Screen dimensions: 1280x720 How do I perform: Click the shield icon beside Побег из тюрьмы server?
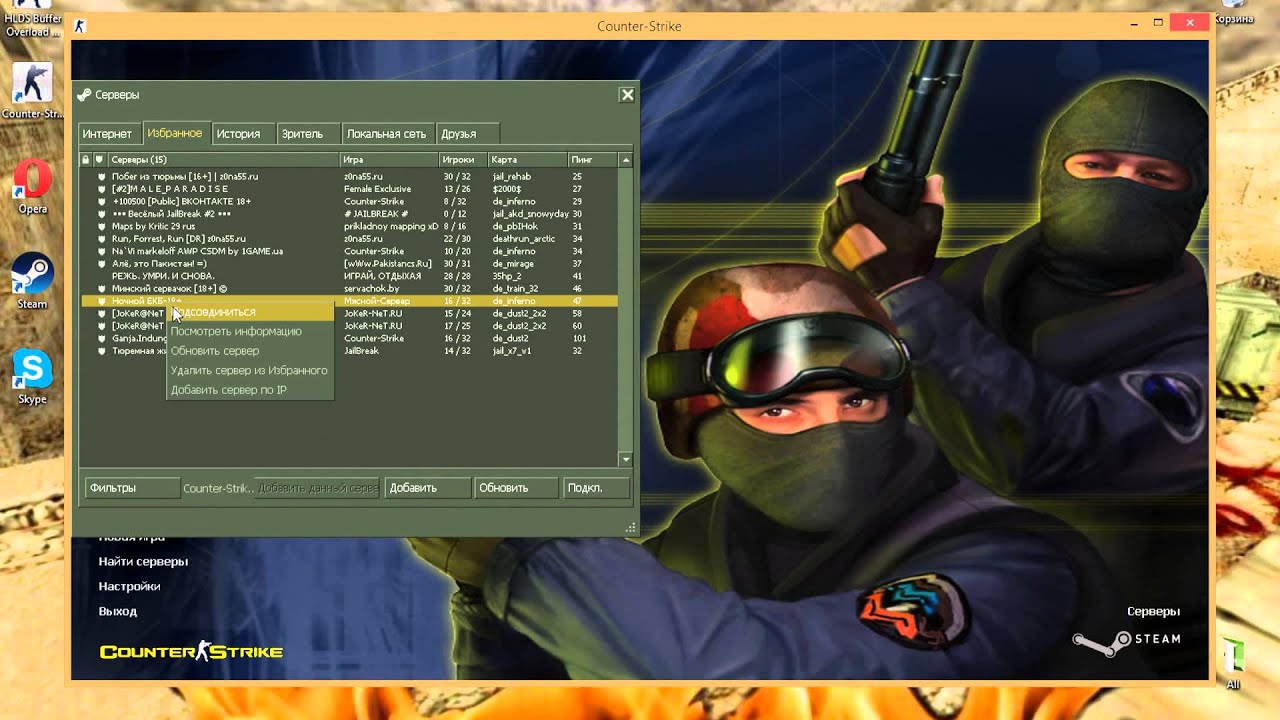(x=102, y=176)
